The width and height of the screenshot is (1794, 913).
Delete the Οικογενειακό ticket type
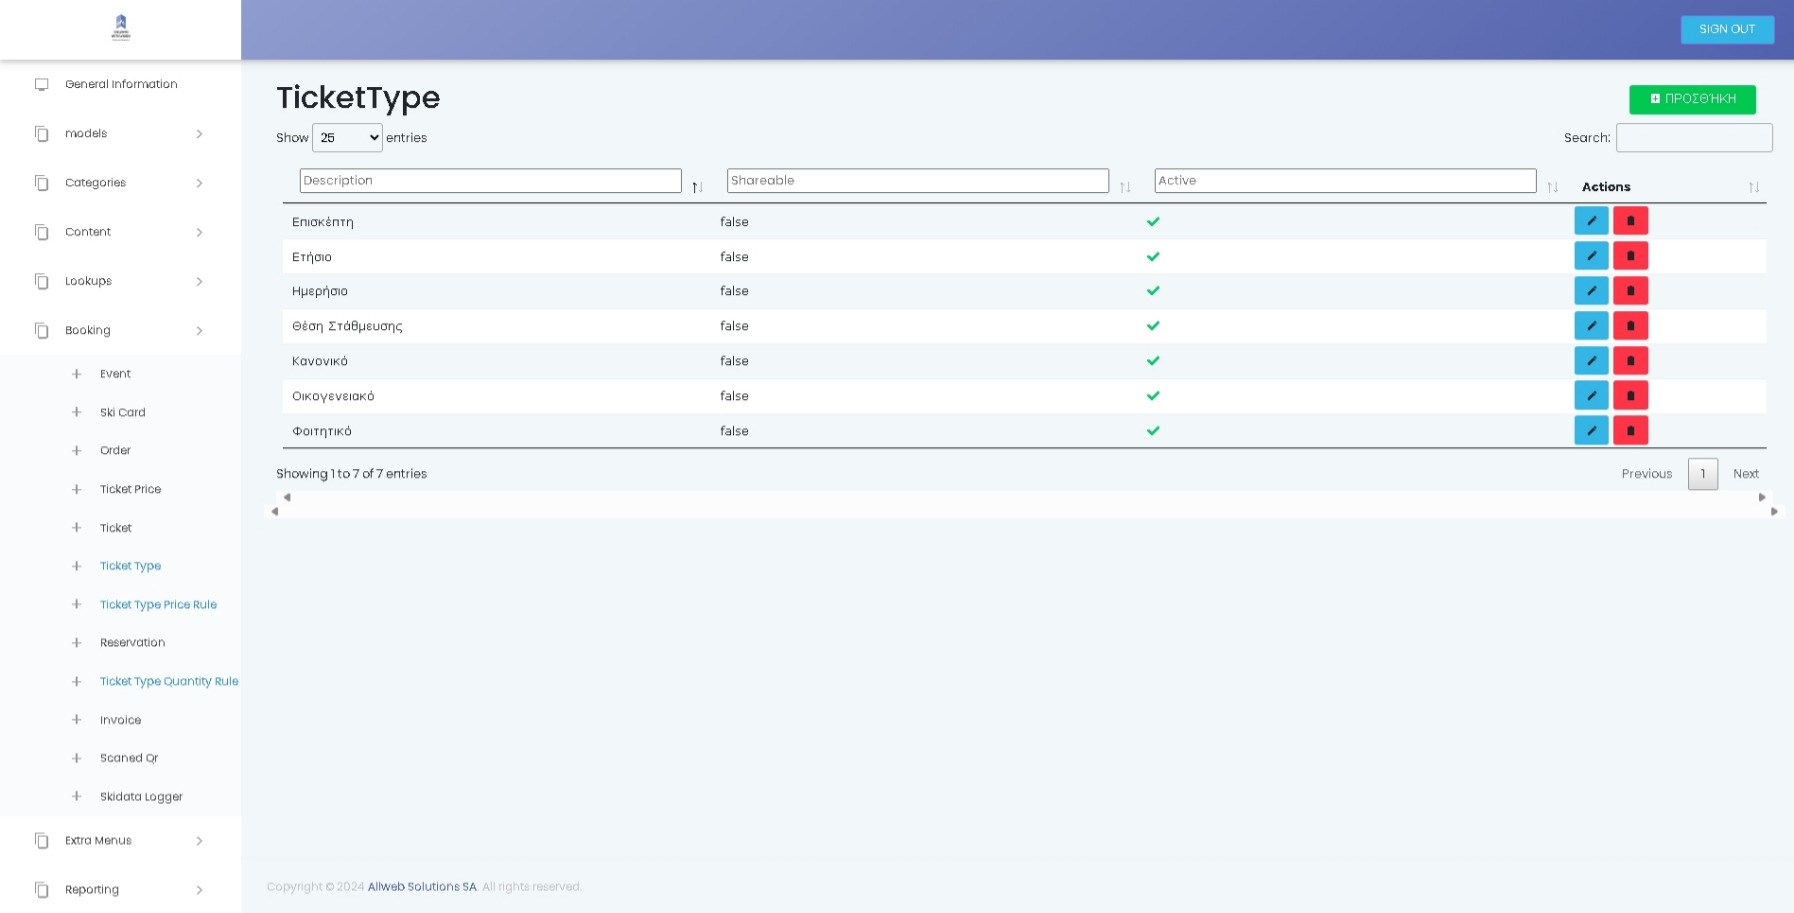click(1630, 396)
